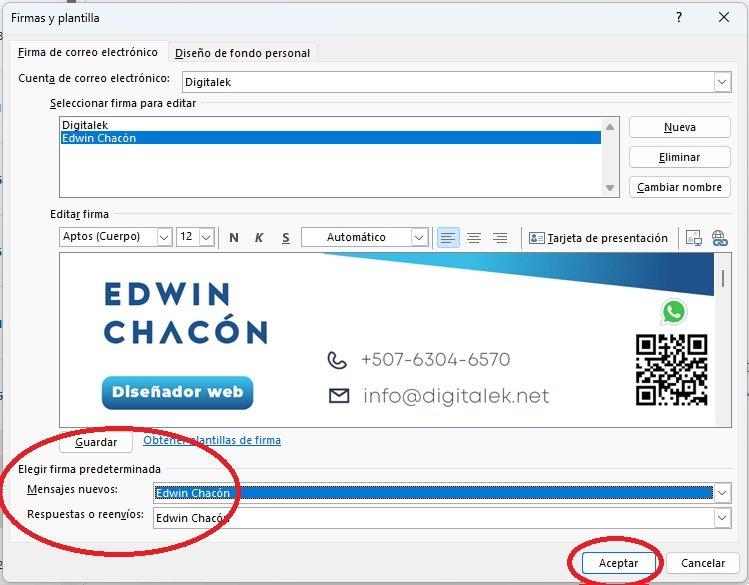The image size is (749, 585).
Task: Expand the Respuestas o reenvíos dropdown
Action: [722, 518]
